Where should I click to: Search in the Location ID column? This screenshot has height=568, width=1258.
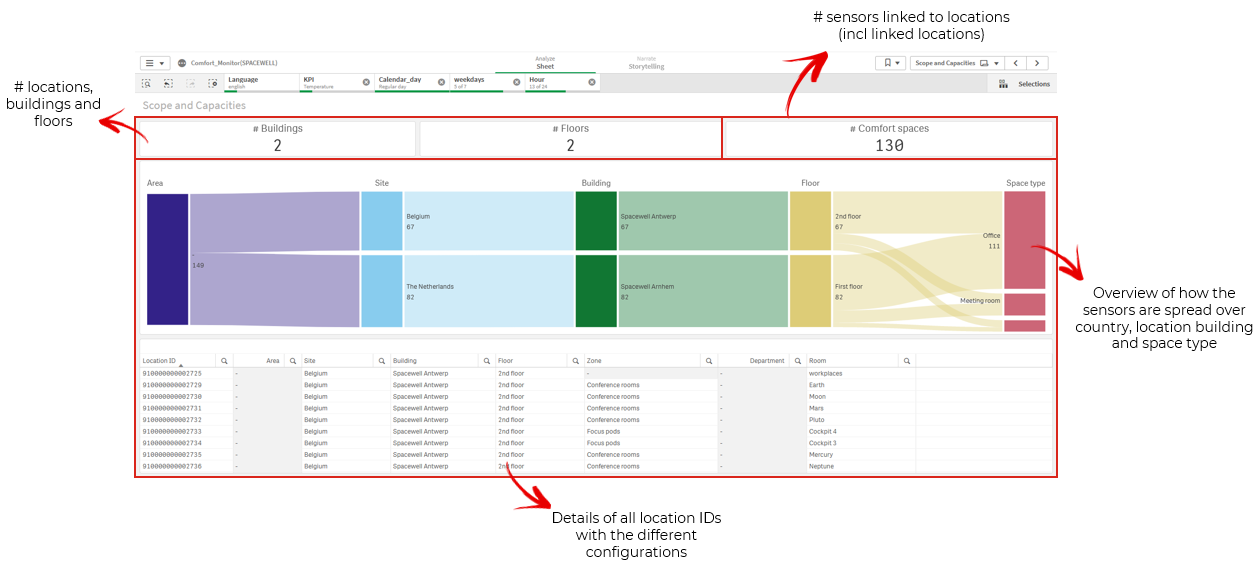pos(224,361)
